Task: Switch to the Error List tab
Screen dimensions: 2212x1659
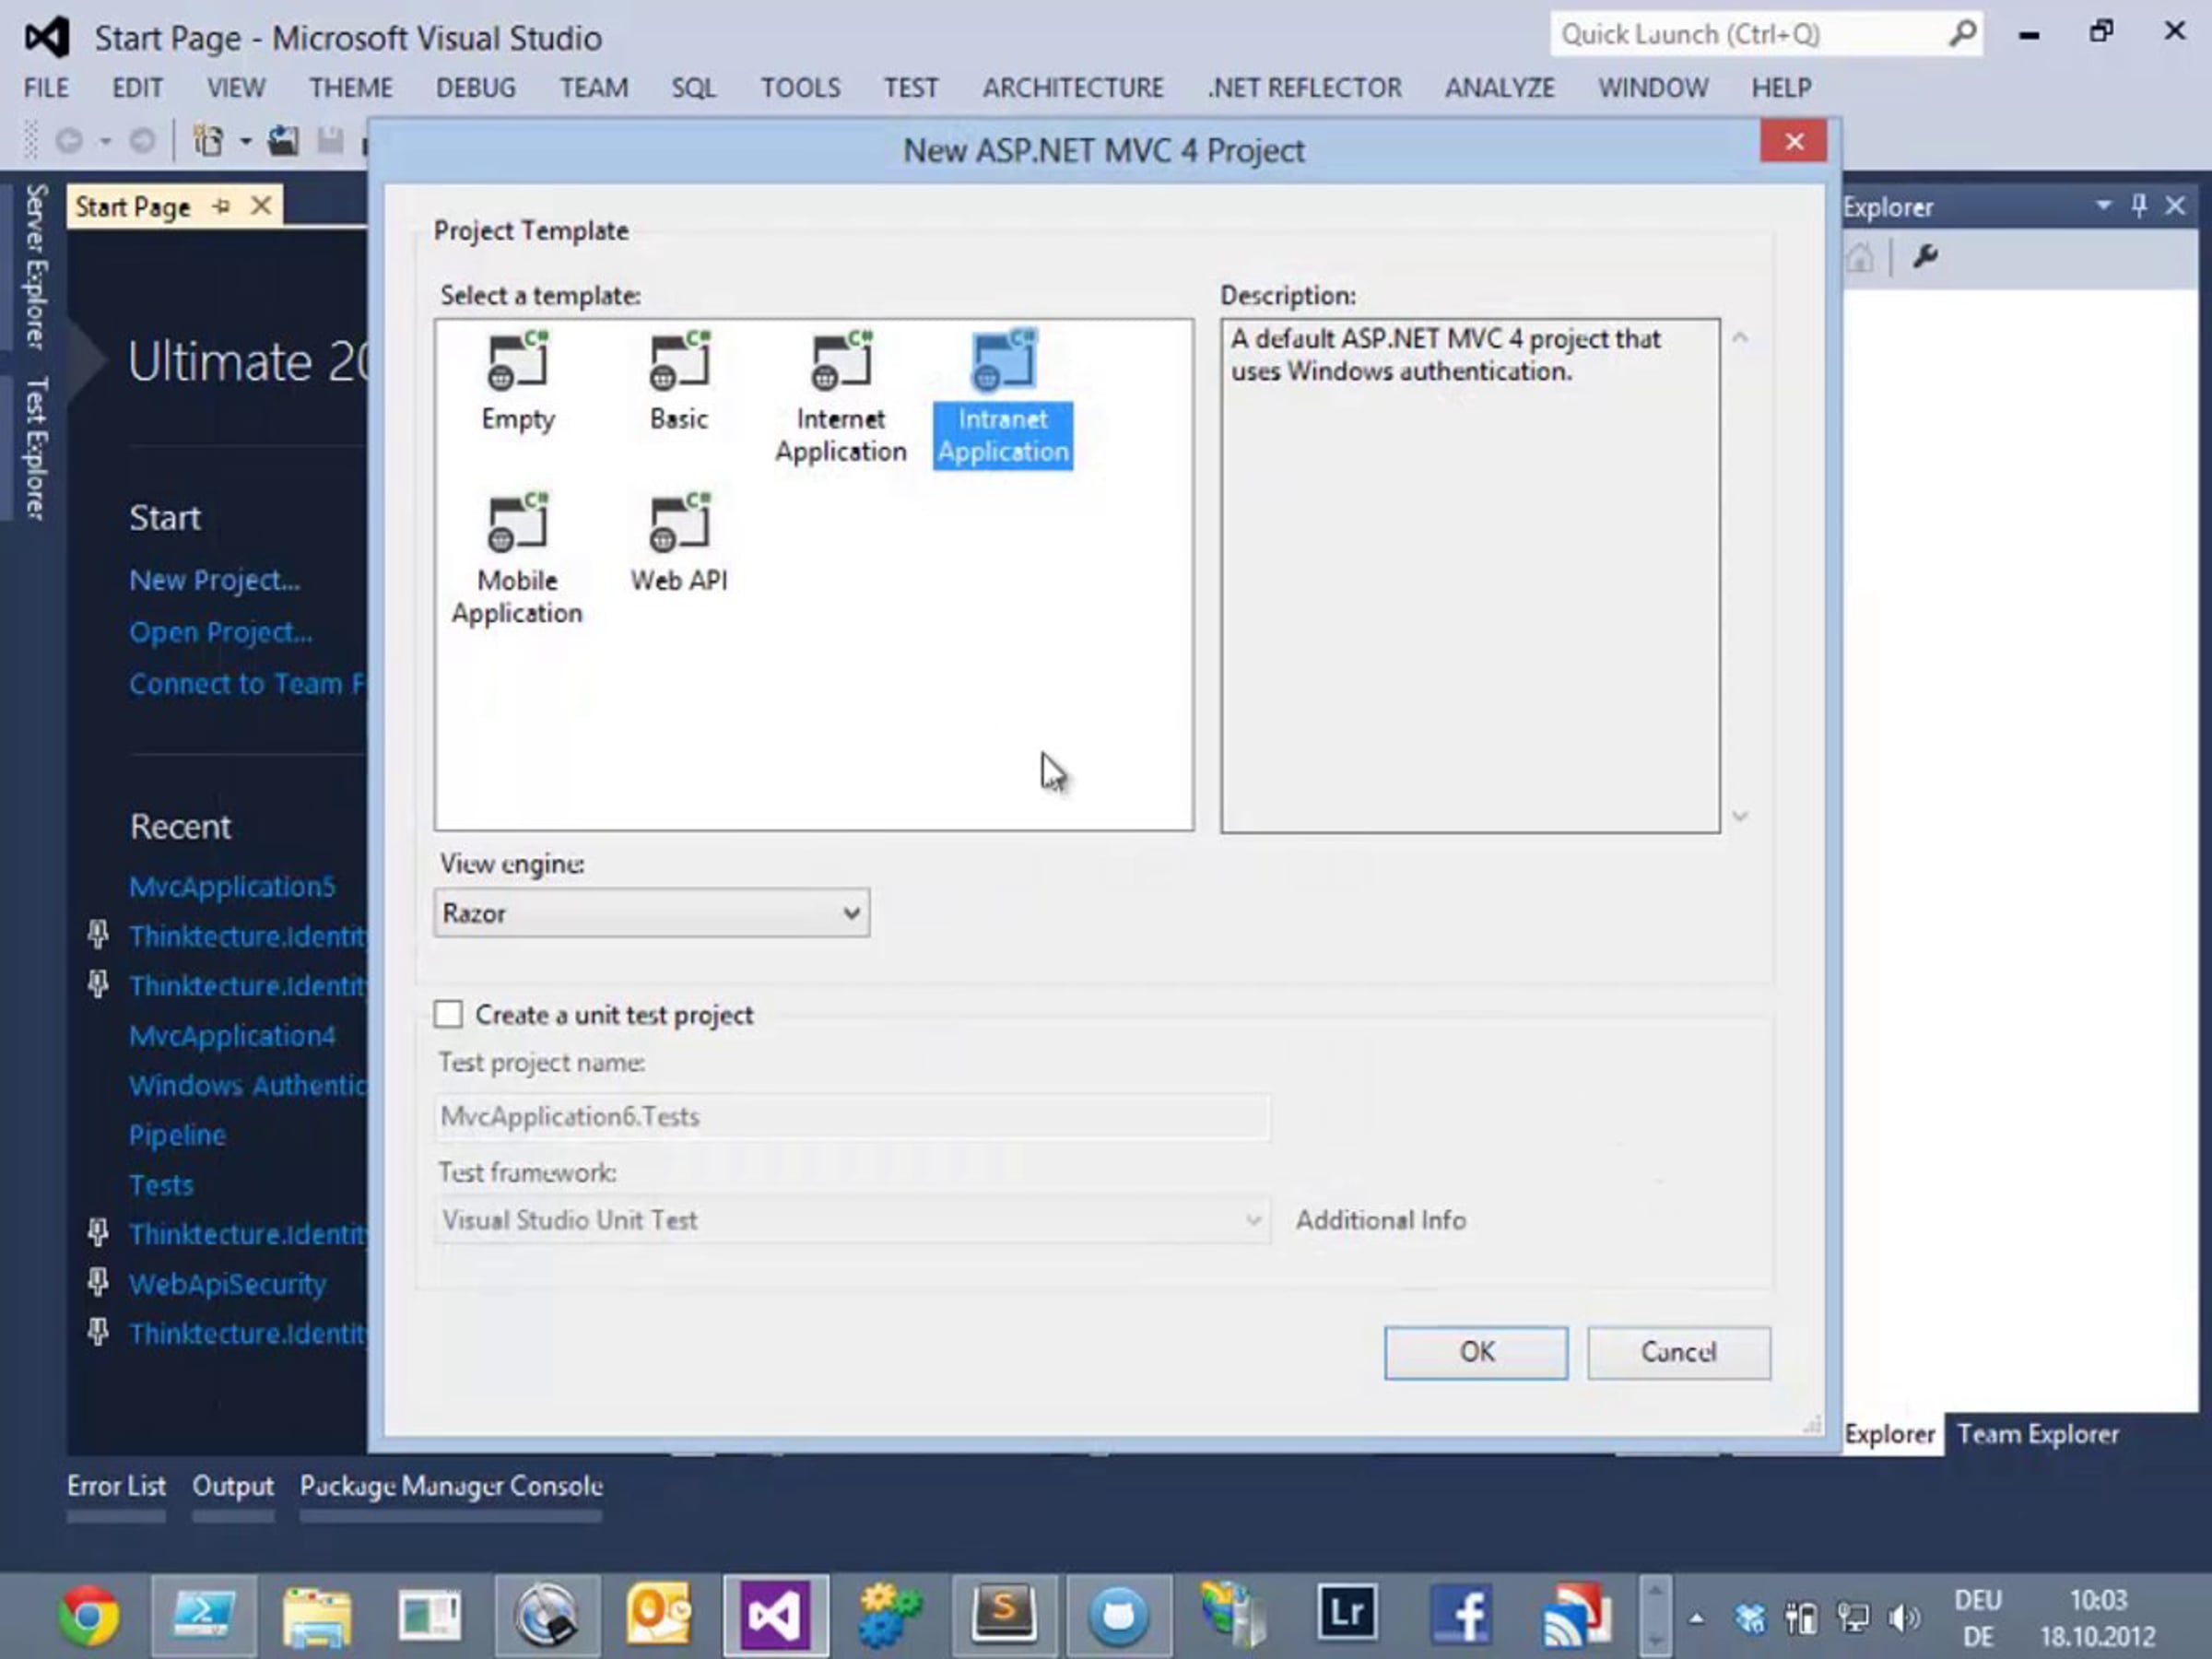Action: point(116,1486)
